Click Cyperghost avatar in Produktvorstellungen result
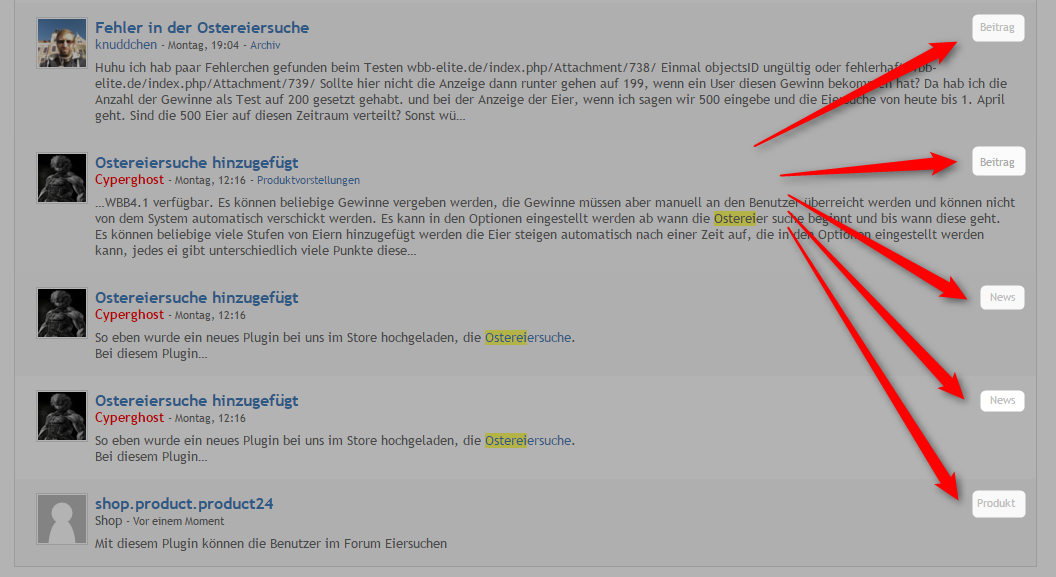Screen dimensions: 1056x577 click(x=61, y=178)
